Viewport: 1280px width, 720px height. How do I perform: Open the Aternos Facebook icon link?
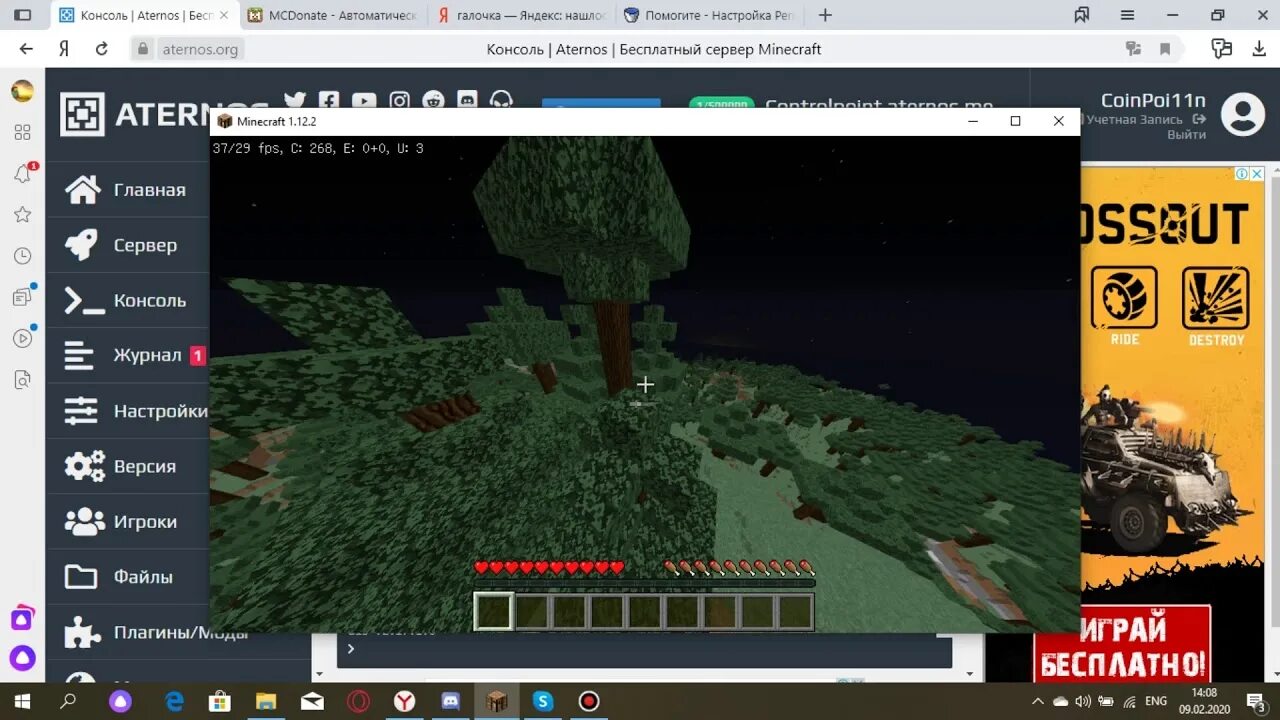tap(329, 101)
